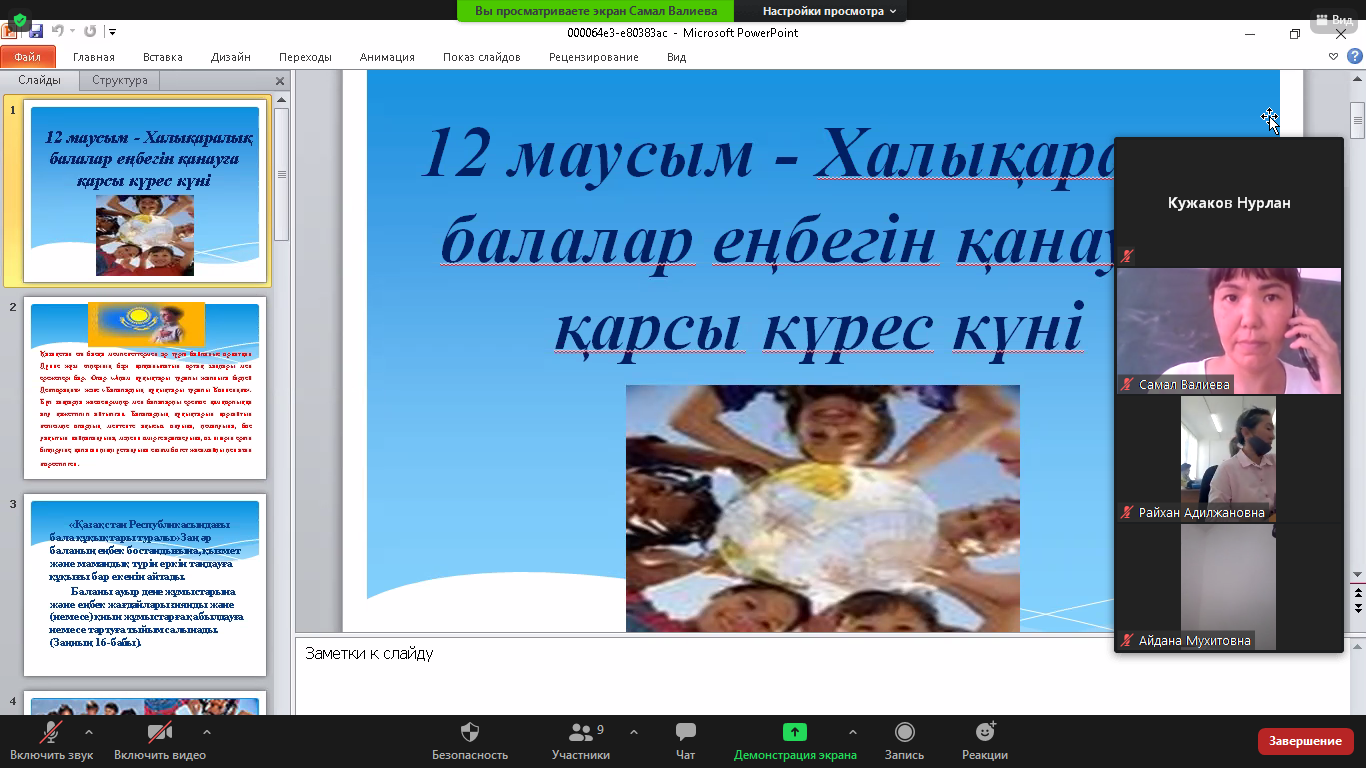Go to previous slide double arrow
The width and height of the screenshot is (1366, 768).
[x=1357, y=594]
